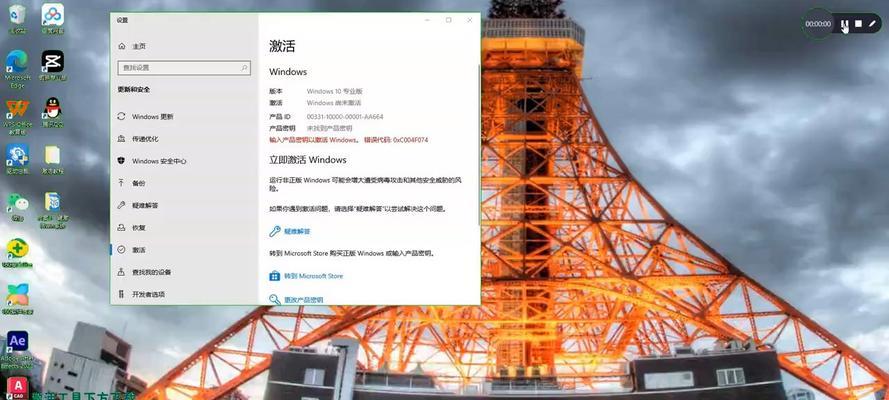Click the Windows 10 专业版 edition value
Viewport: 889px width, 400px height.
(x=335, y=91)
